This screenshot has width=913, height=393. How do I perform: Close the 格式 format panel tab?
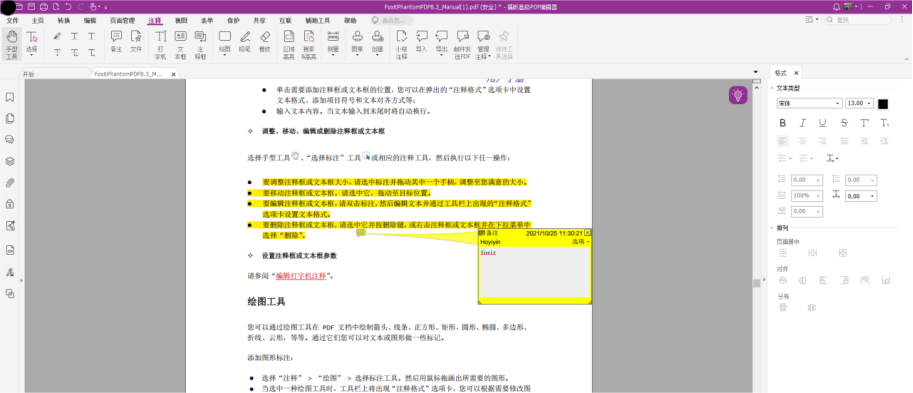click(x=796, y=73)
